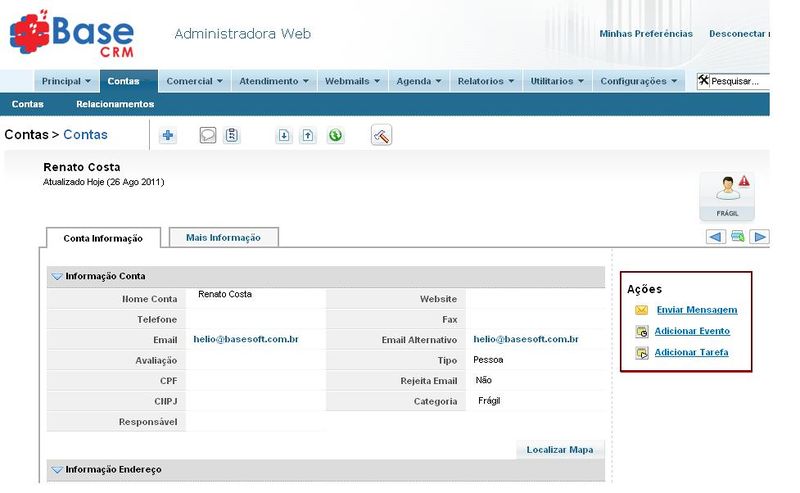The width and height of the screenshot is (800, 493).
Task: Click the Base CRM logo
Action: 72,34
